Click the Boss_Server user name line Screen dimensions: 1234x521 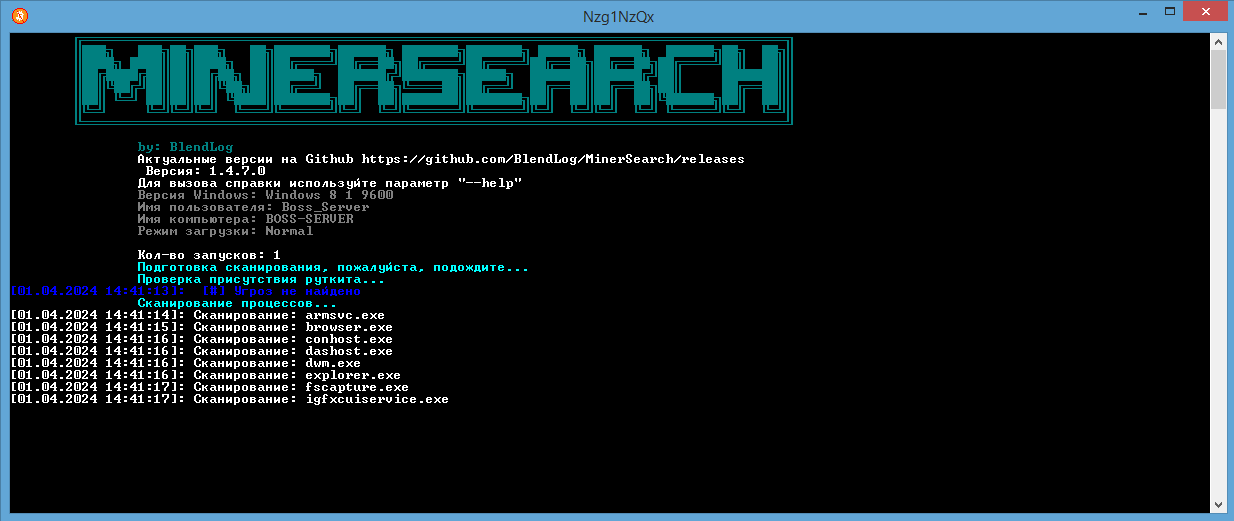pyautogui.click(x=253, y=207)
